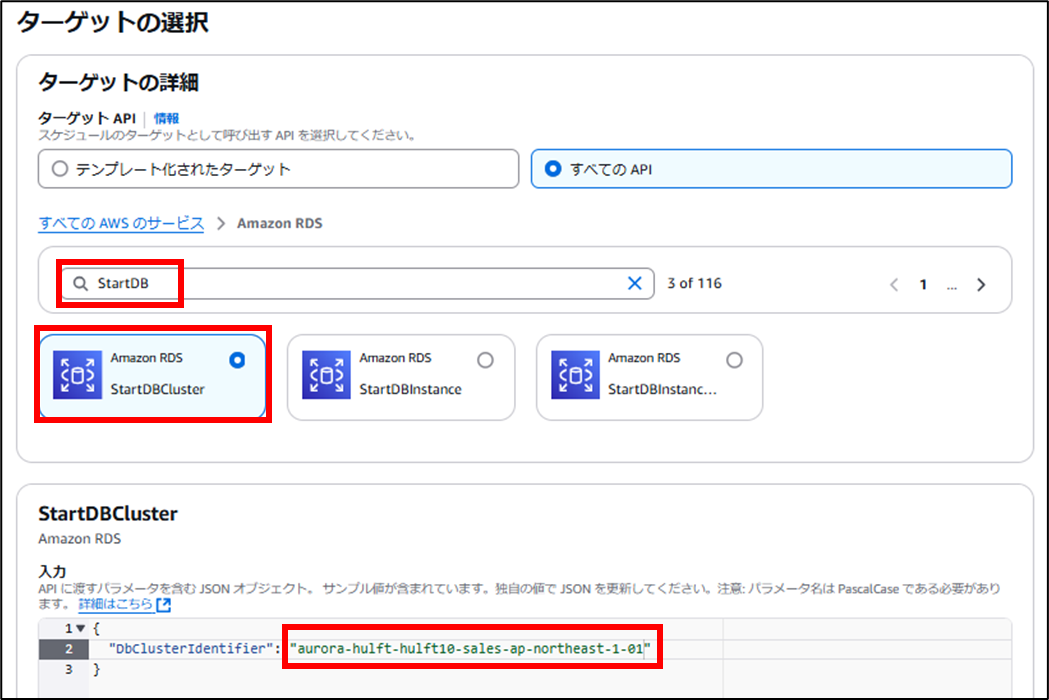Click the magnifier search icon
The width and height of the screenshot is (1049, 700).
pos(80,284)
